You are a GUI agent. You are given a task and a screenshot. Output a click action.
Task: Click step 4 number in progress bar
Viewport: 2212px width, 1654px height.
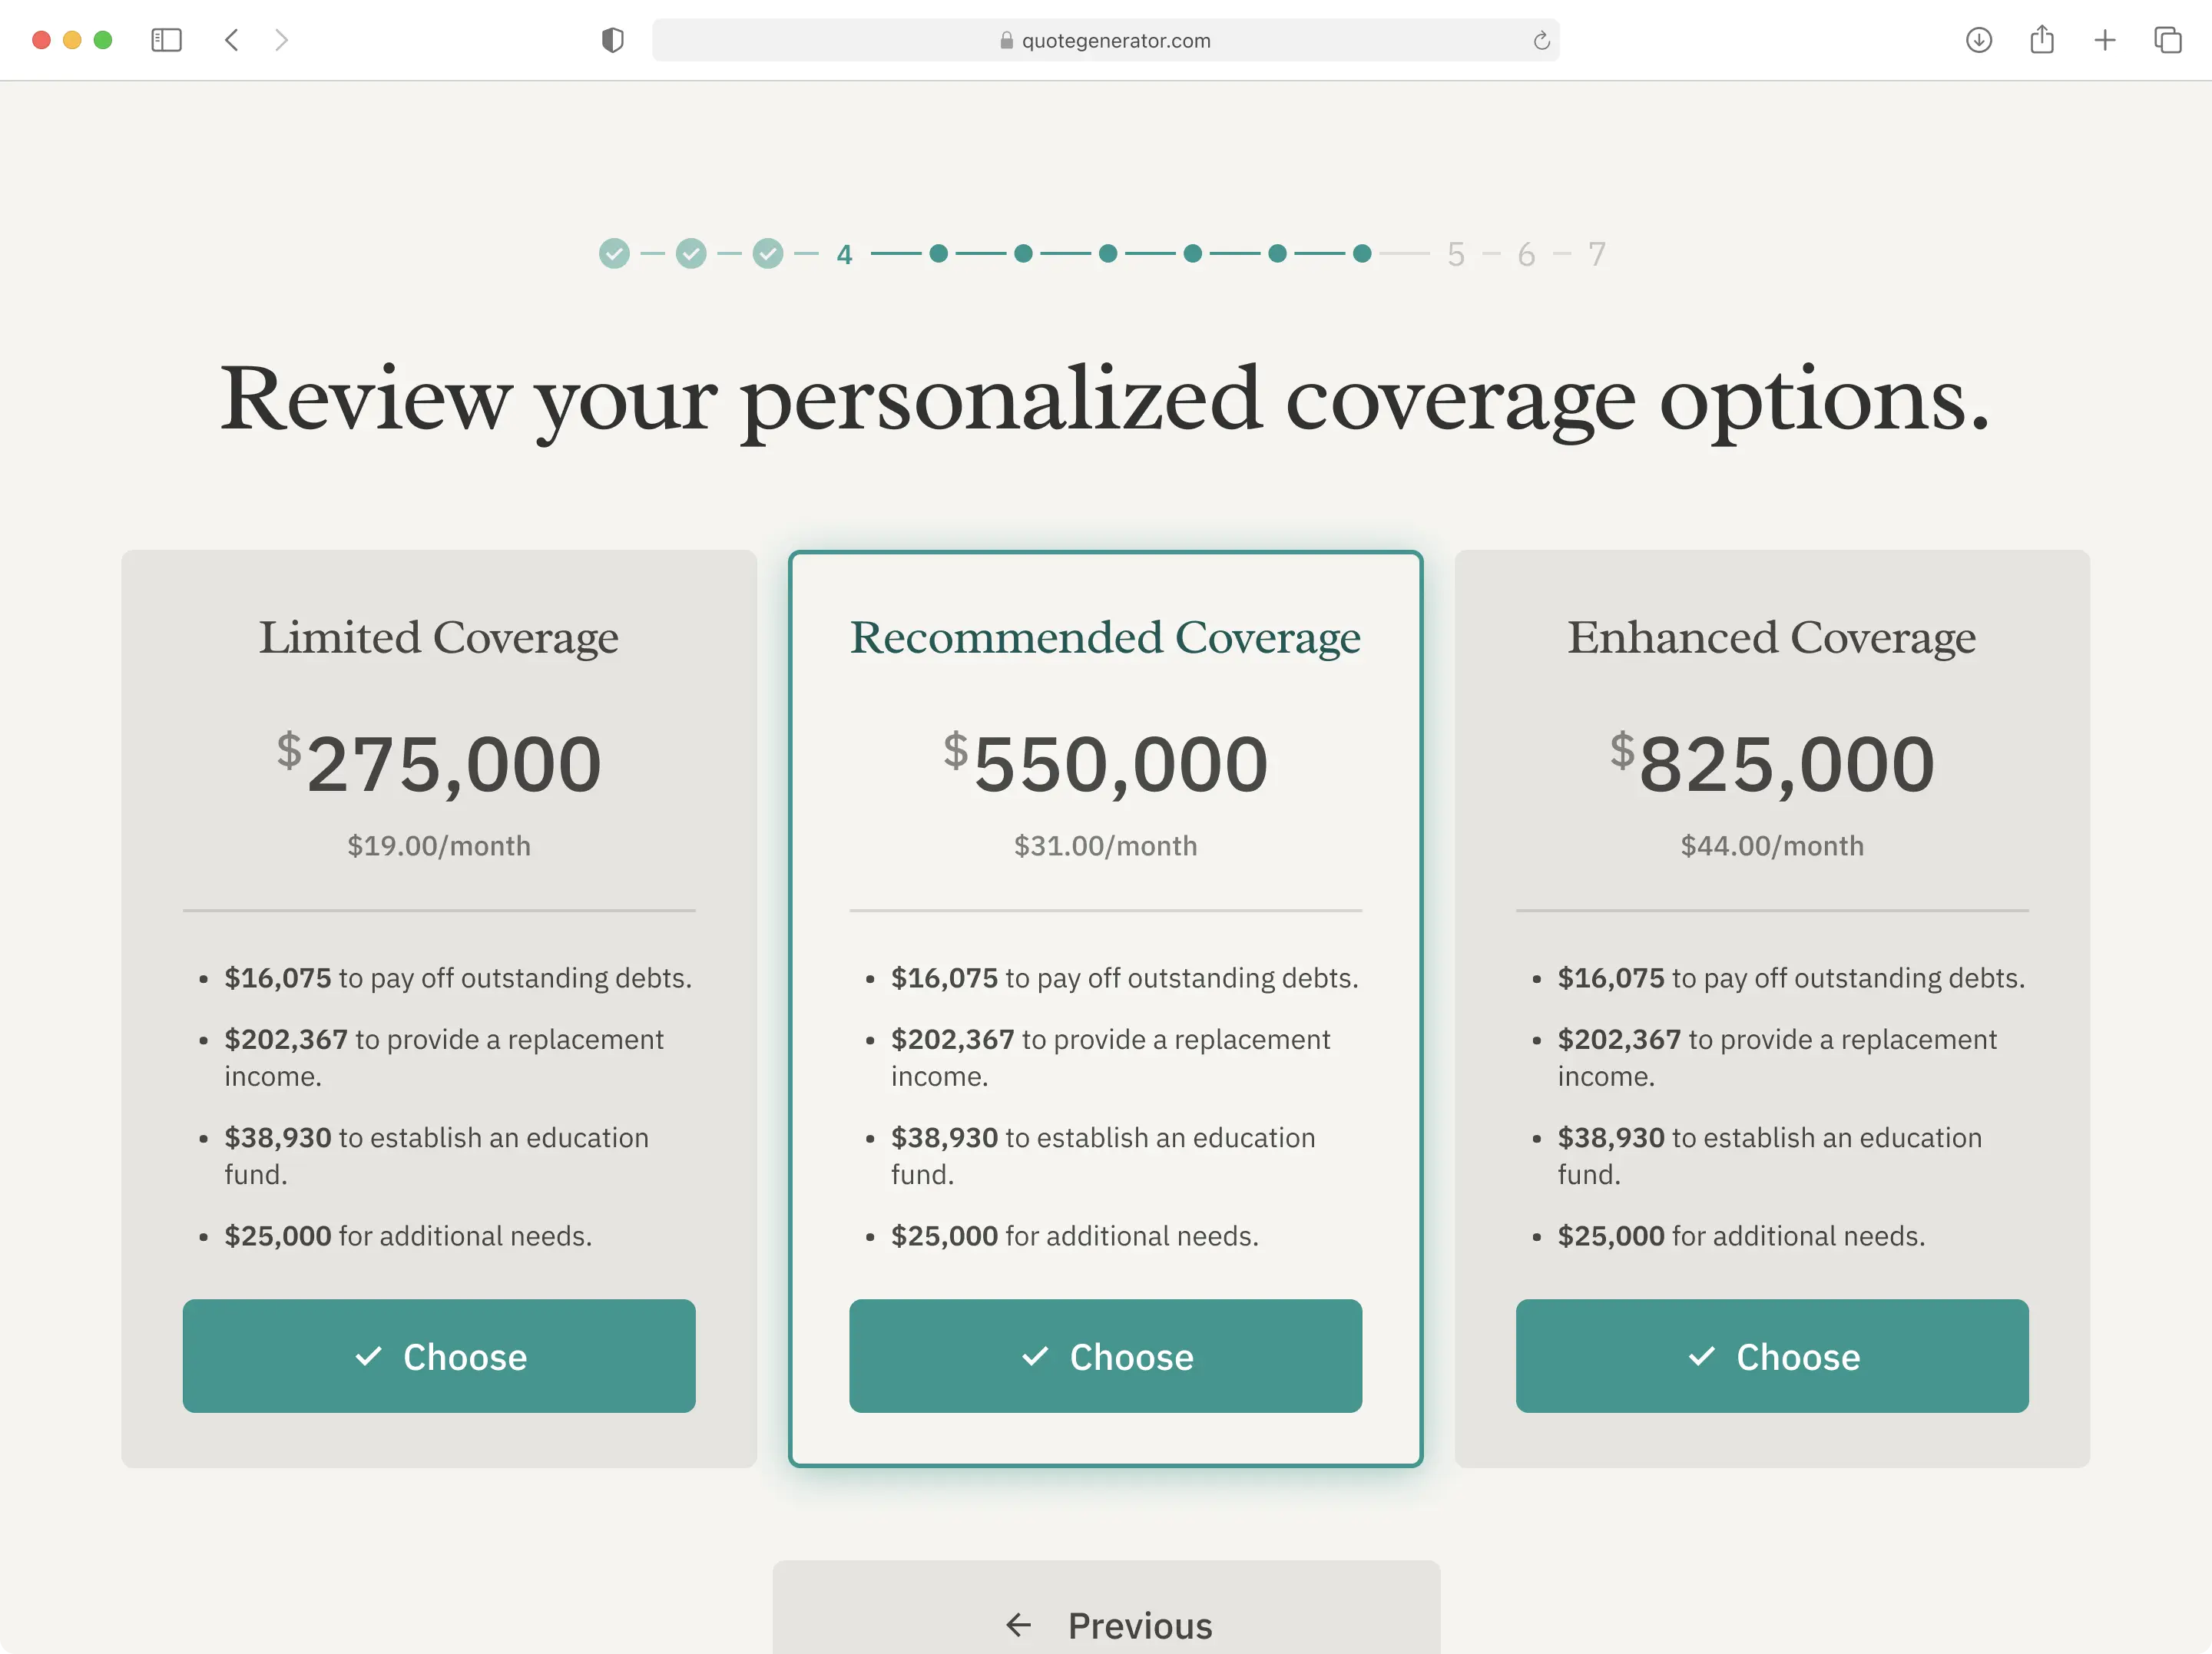point(844,254)
